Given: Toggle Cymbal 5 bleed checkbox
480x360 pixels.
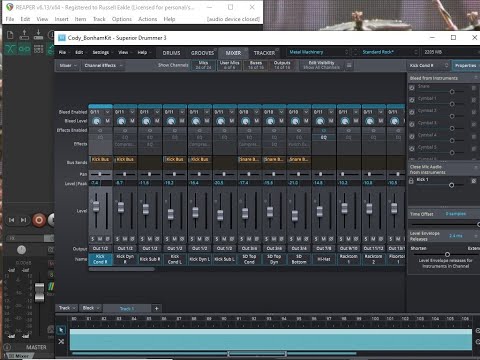Looking at the screenshot, I should [x=412, y=148].
